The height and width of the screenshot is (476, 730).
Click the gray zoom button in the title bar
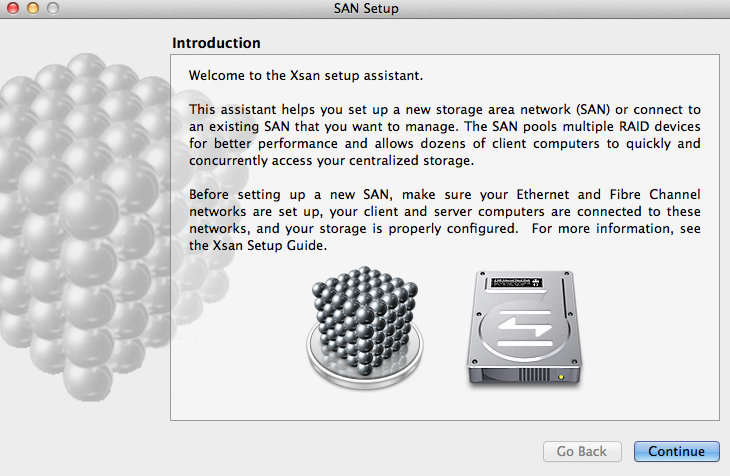(53, 8)
